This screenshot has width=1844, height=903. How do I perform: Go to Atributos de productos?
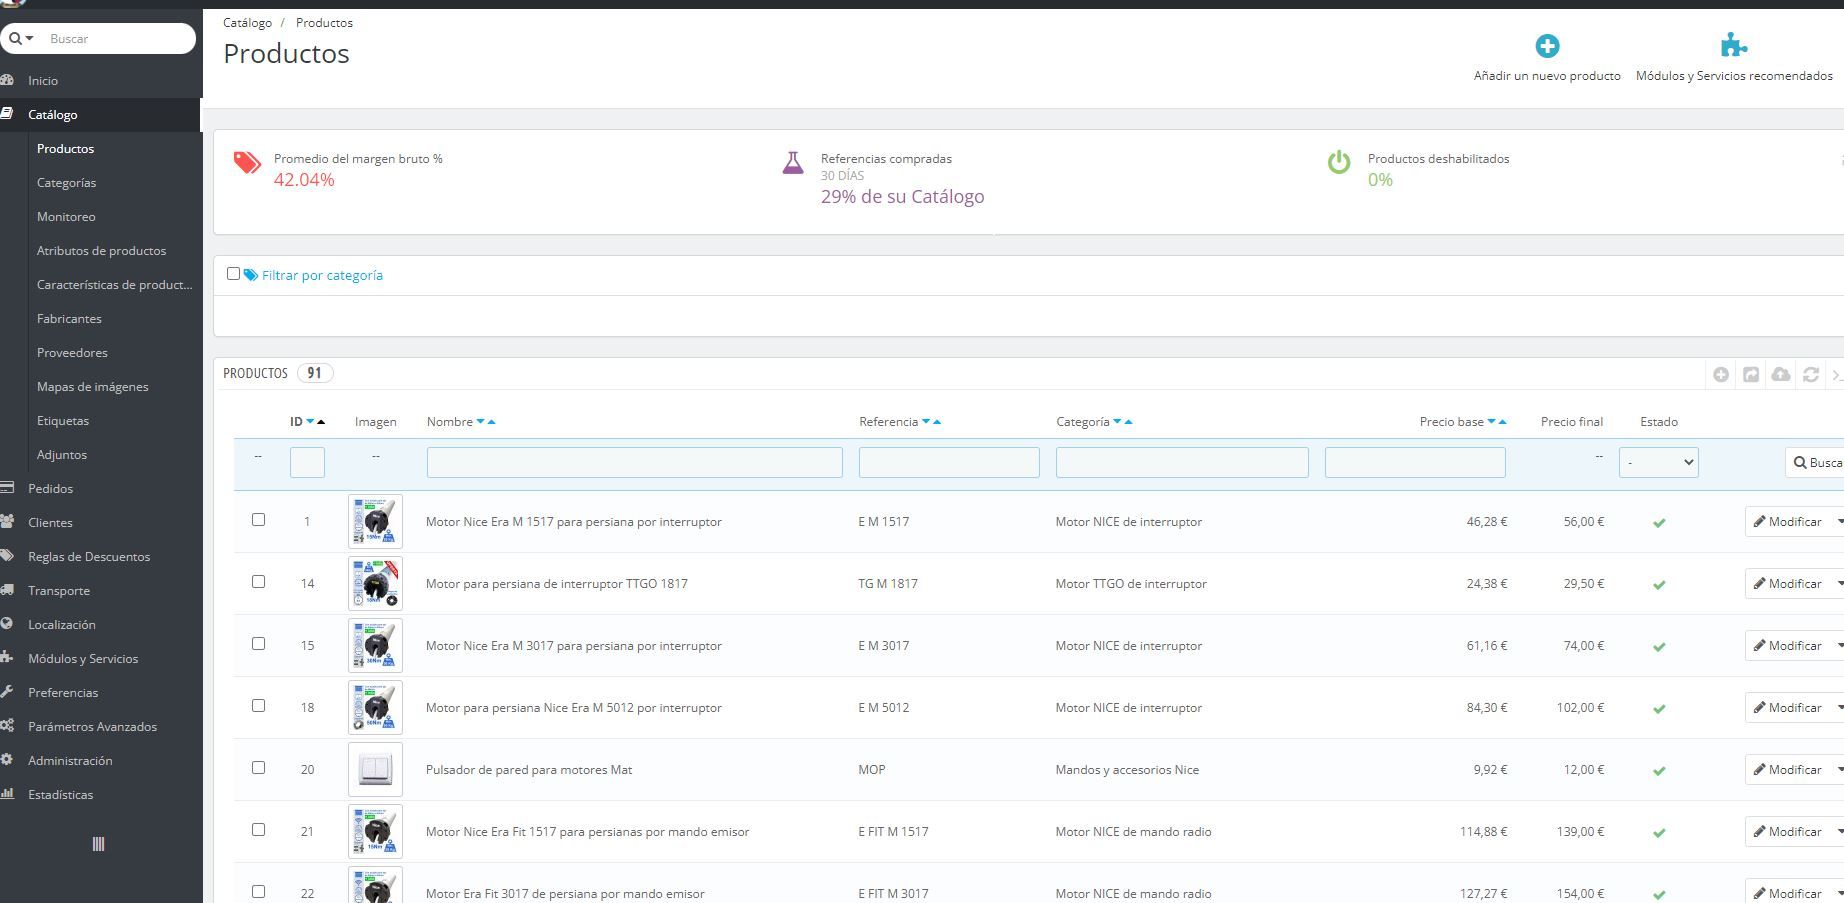[101, 251]
